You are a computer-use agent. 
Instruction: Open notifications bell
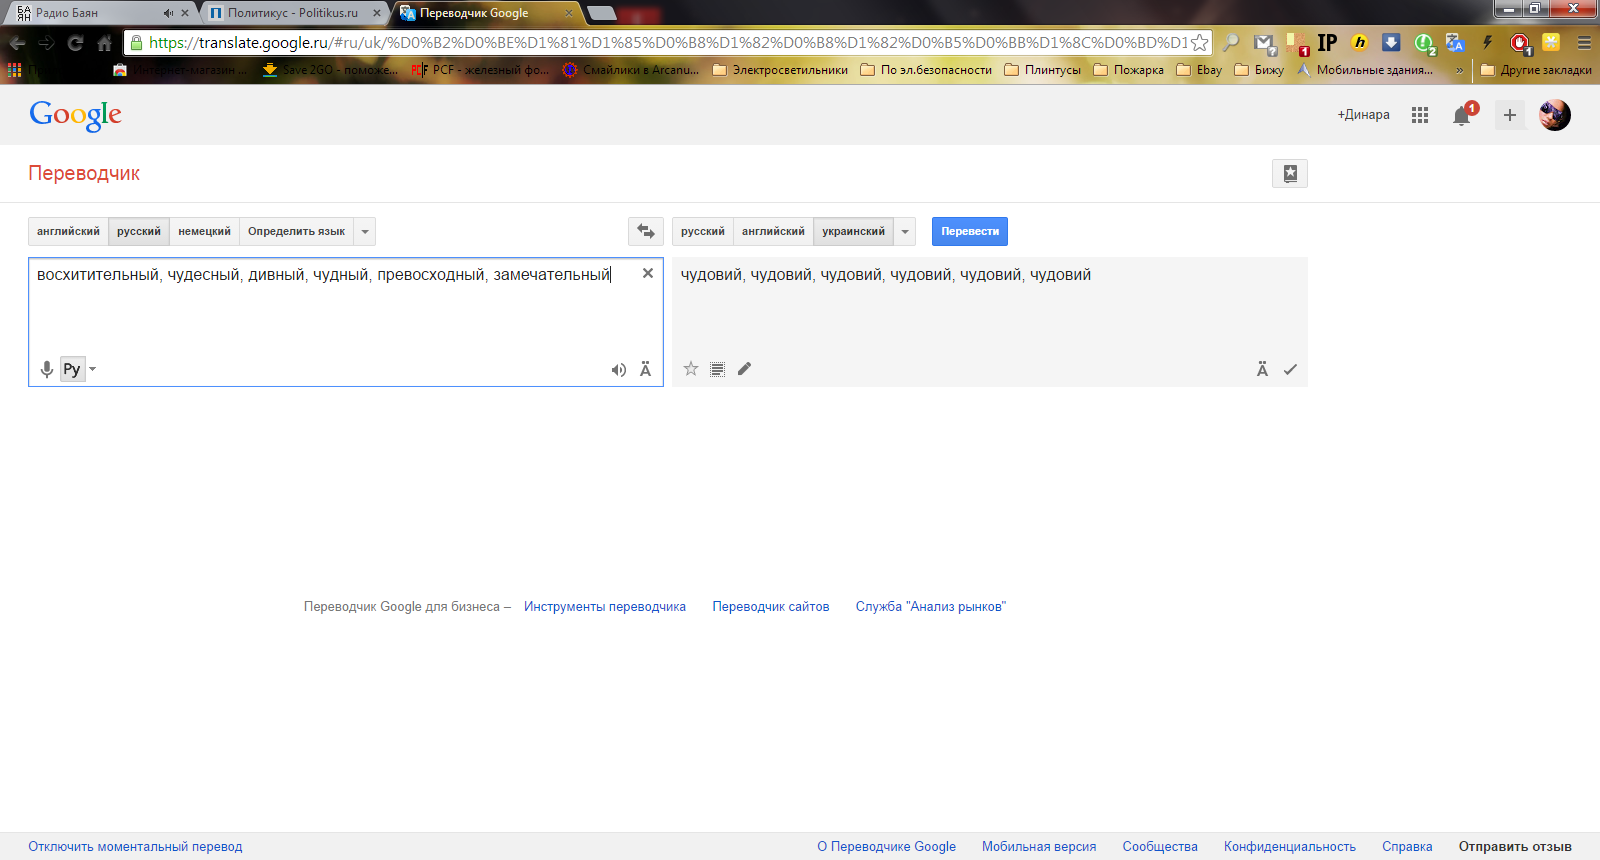point(1462,115)
